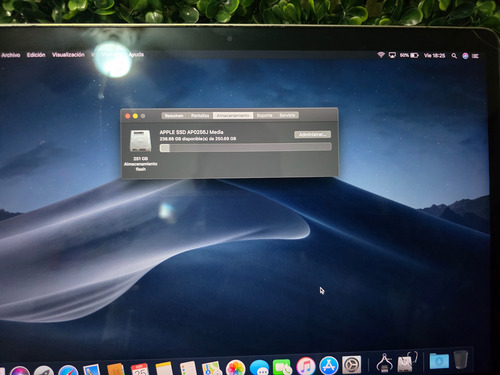Screen dimensions: 500x375
Task: Launch FaceTime green icon in Dock
Action: point(282,367)
